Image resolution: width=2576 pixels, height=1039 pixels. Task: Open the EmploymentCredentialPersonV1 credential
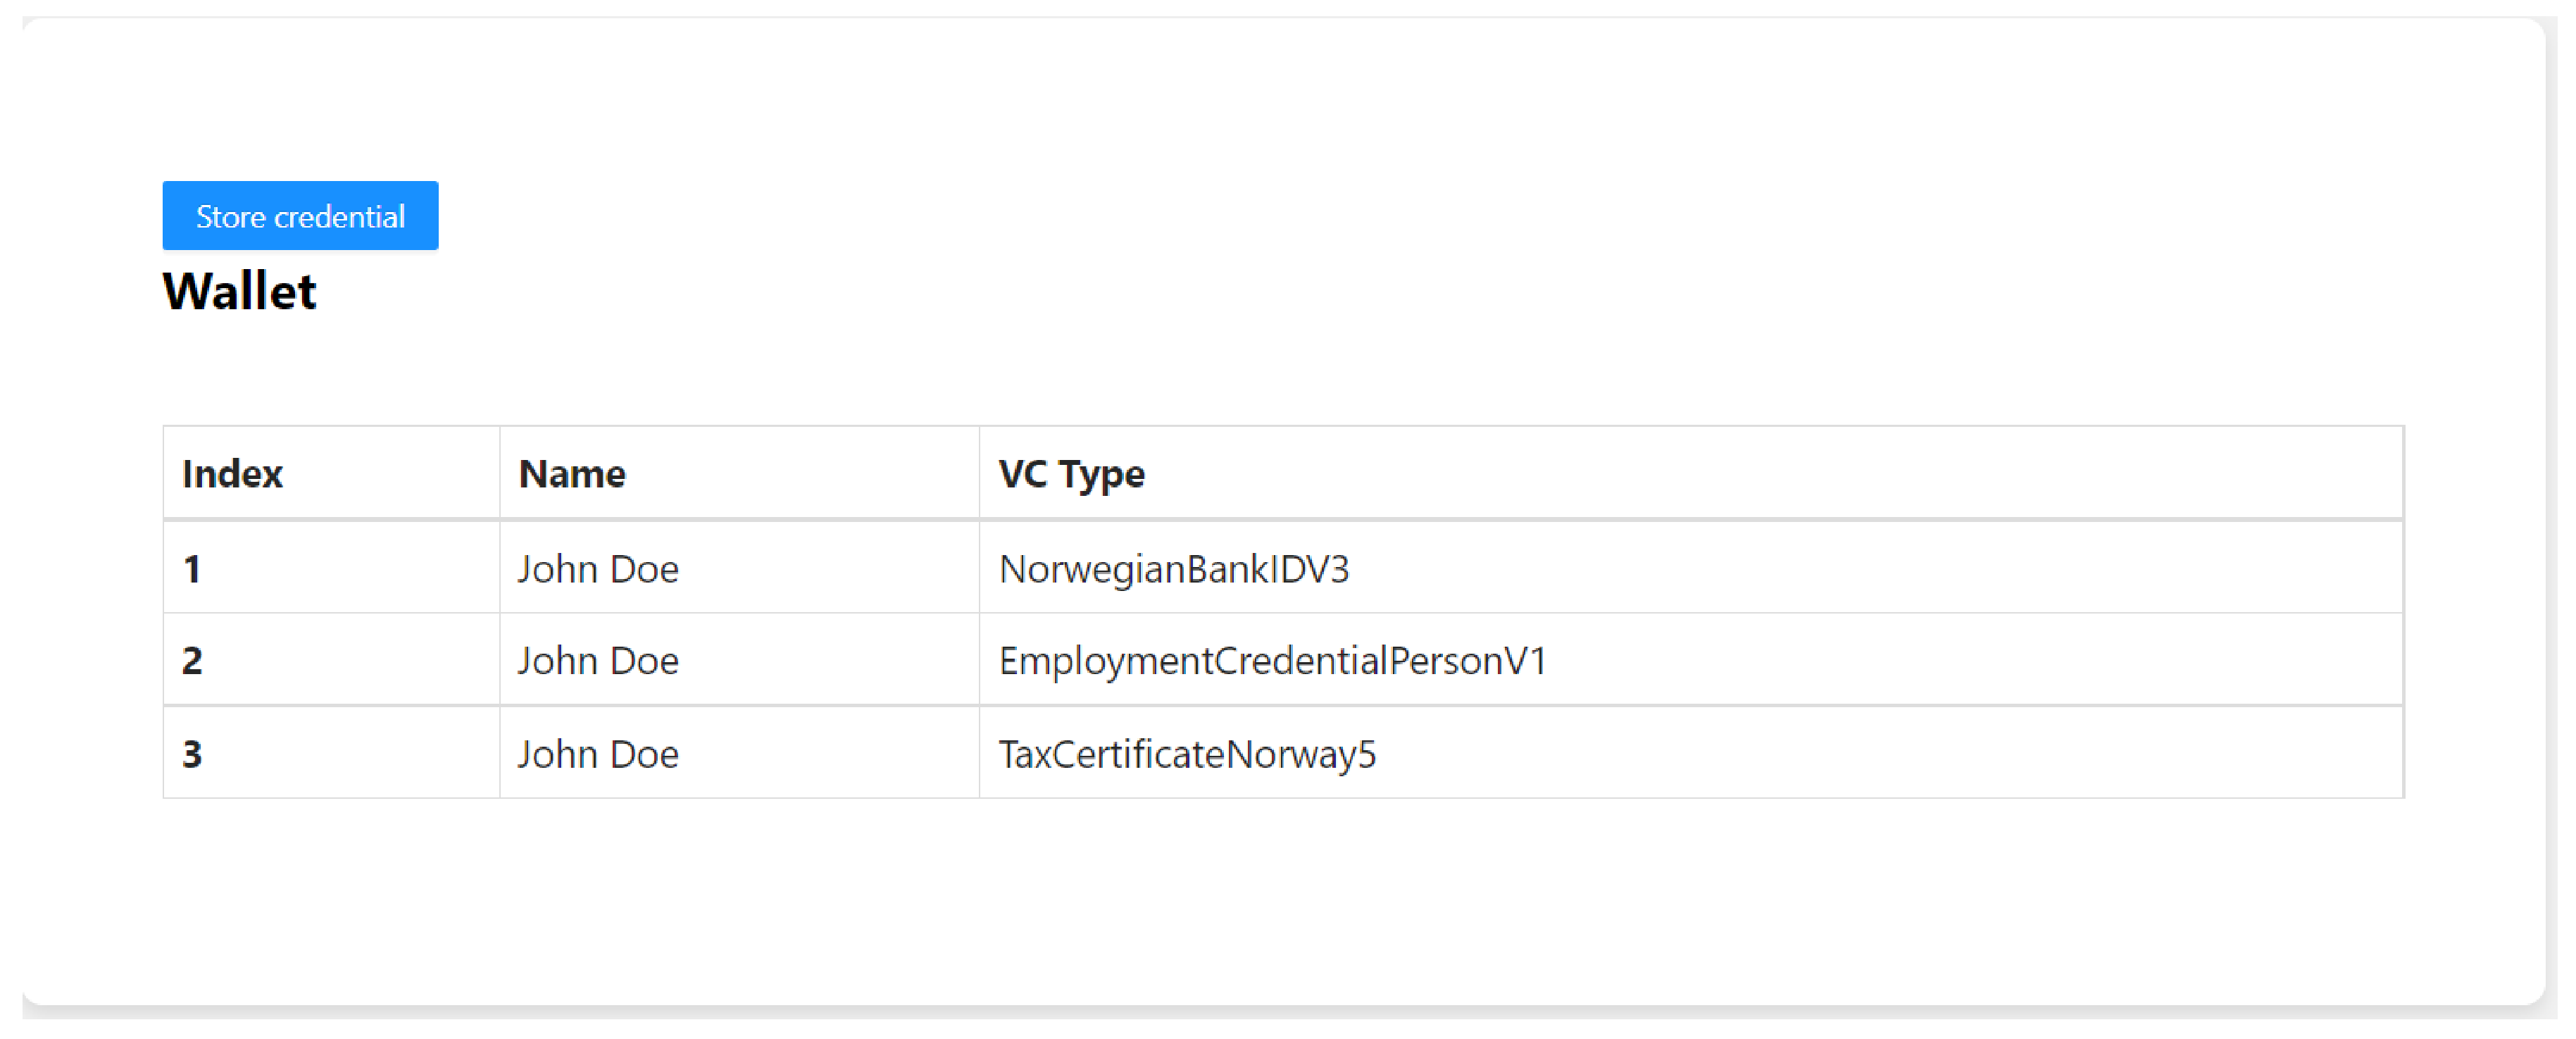[x=1272, y=661]
